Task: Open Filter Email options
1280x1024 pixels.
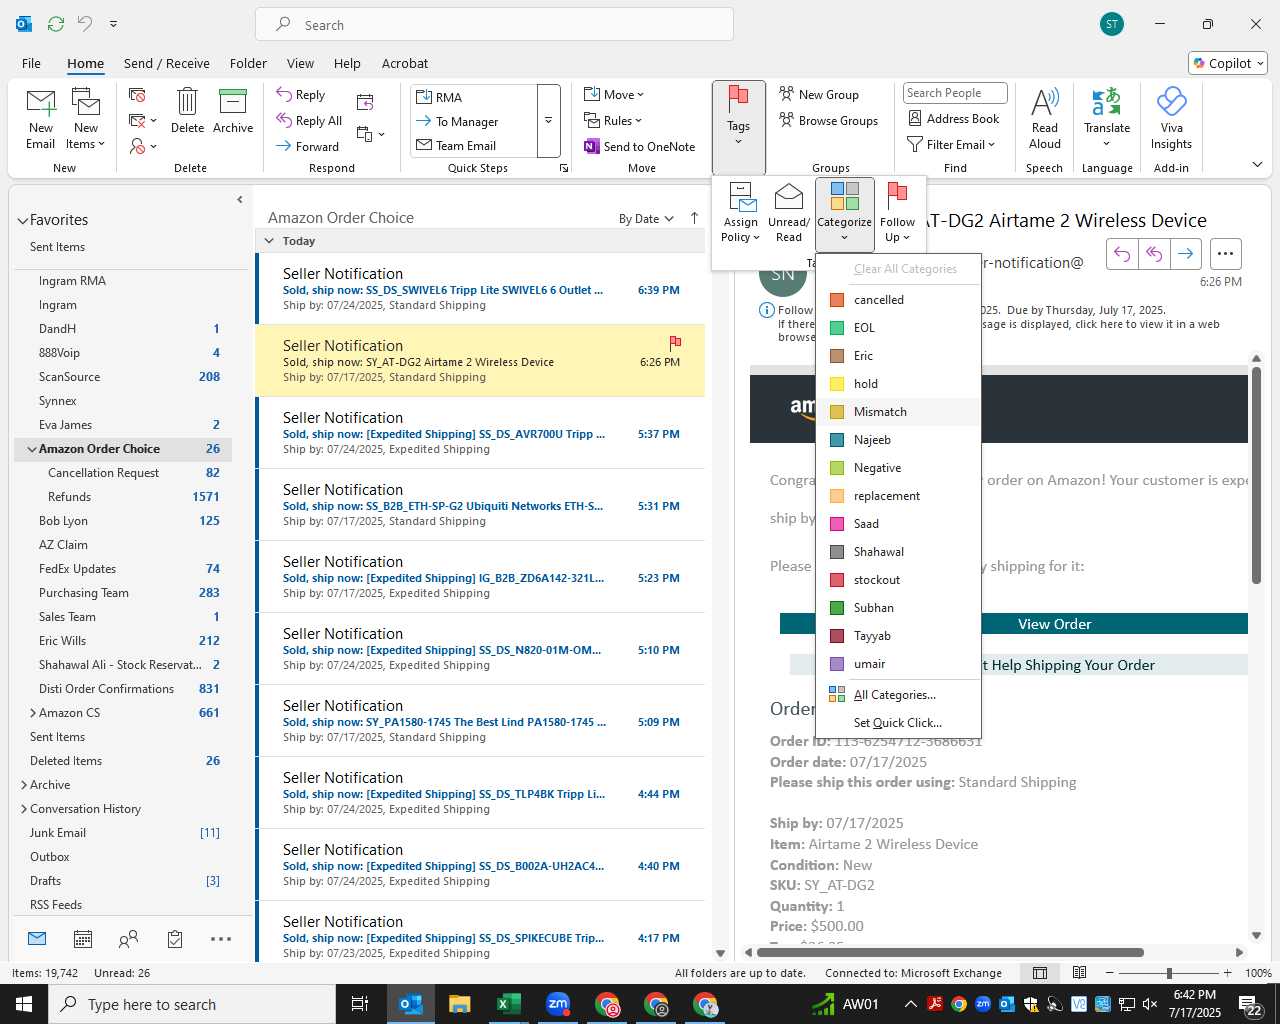Action: 951,144
